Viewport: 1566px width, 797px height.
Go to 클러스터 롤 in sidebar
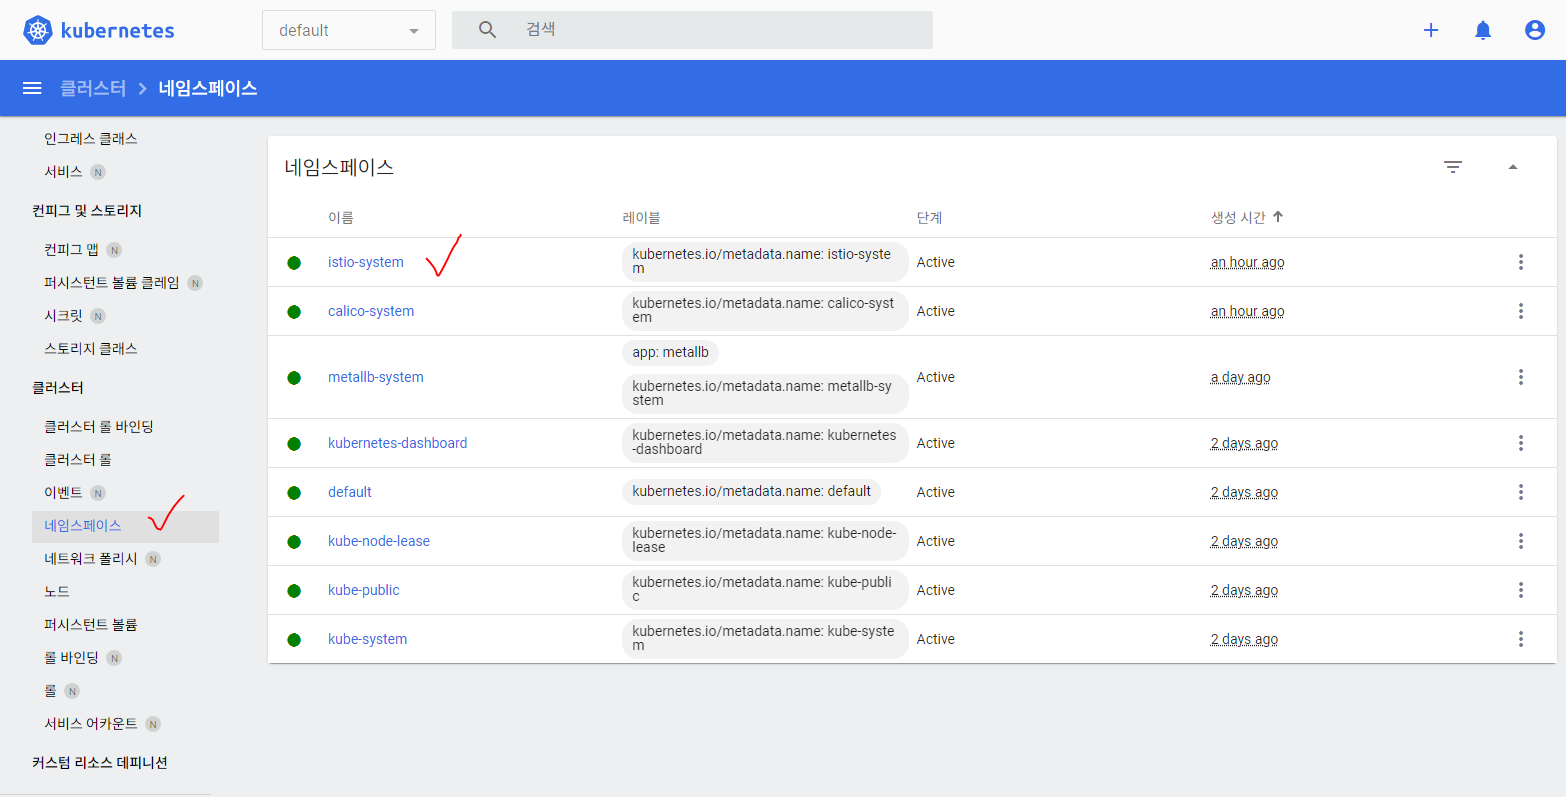78,459
